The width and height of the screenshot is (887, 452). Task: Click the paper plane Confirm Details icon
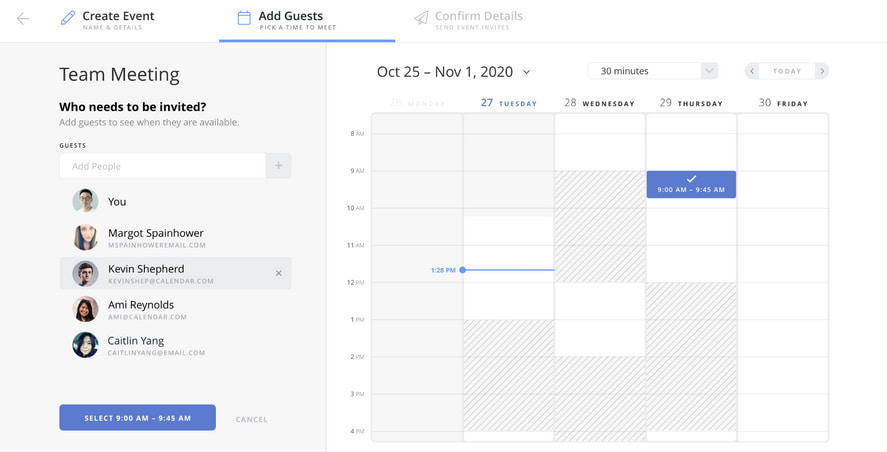(x=421, y=18)
